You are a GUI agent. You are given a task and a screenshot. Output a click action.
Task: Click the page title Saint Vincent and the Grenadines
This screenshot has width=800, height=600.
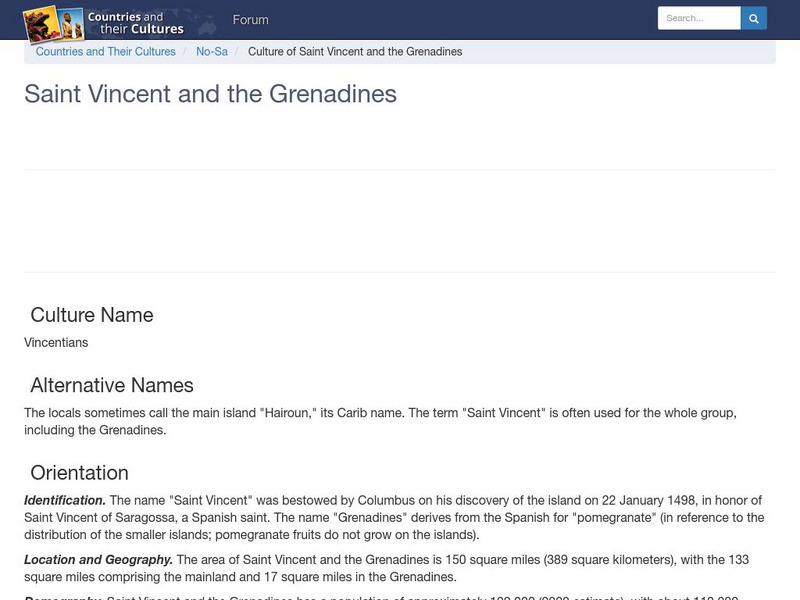pos(210,96)
